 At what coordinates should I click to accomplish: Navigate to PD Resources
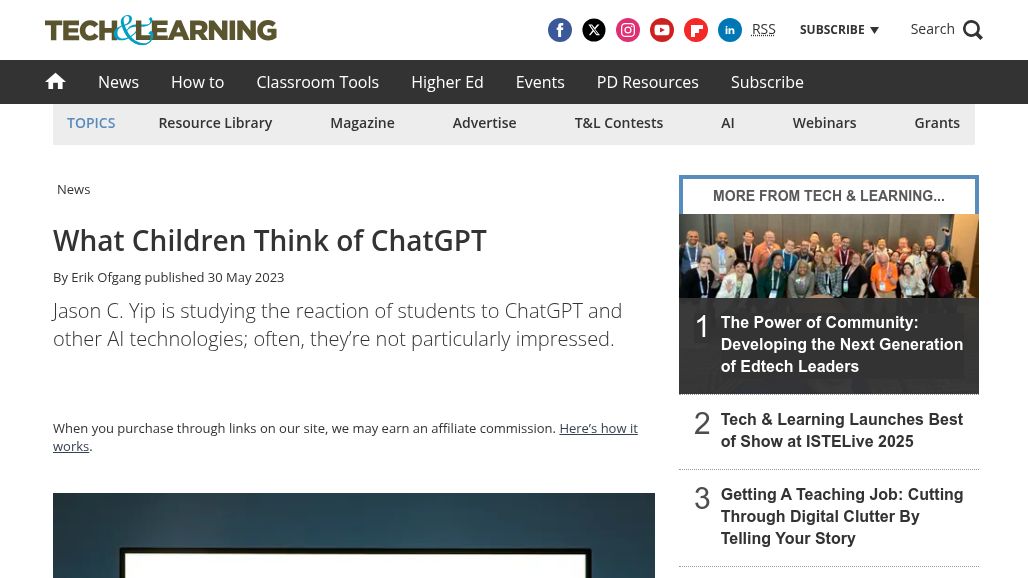tap(648, 82)
